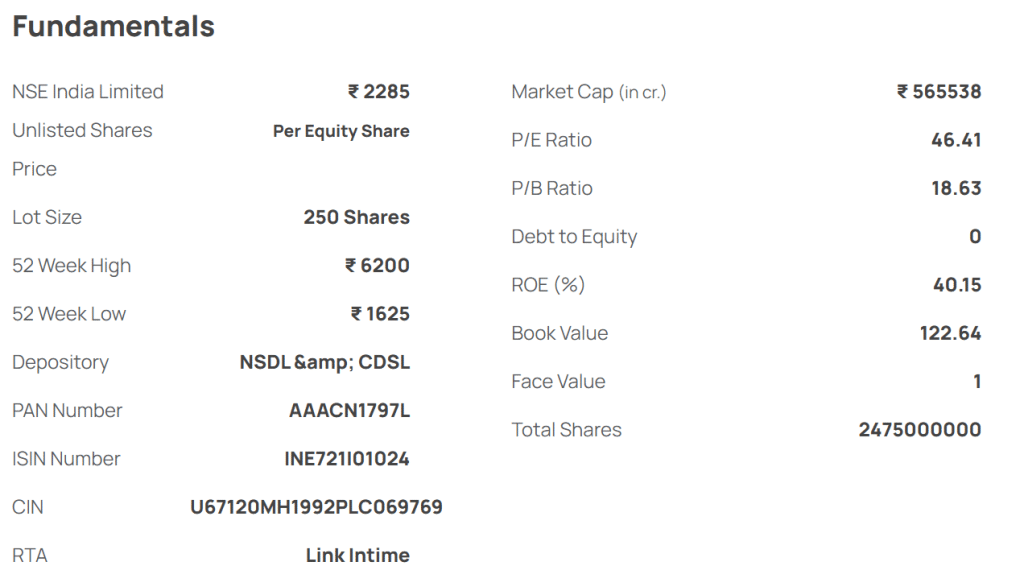This screenshot has width=1024, height=566.
Task: Click the Market Cap value ₹ 565538
Action: tap(938, 91)
